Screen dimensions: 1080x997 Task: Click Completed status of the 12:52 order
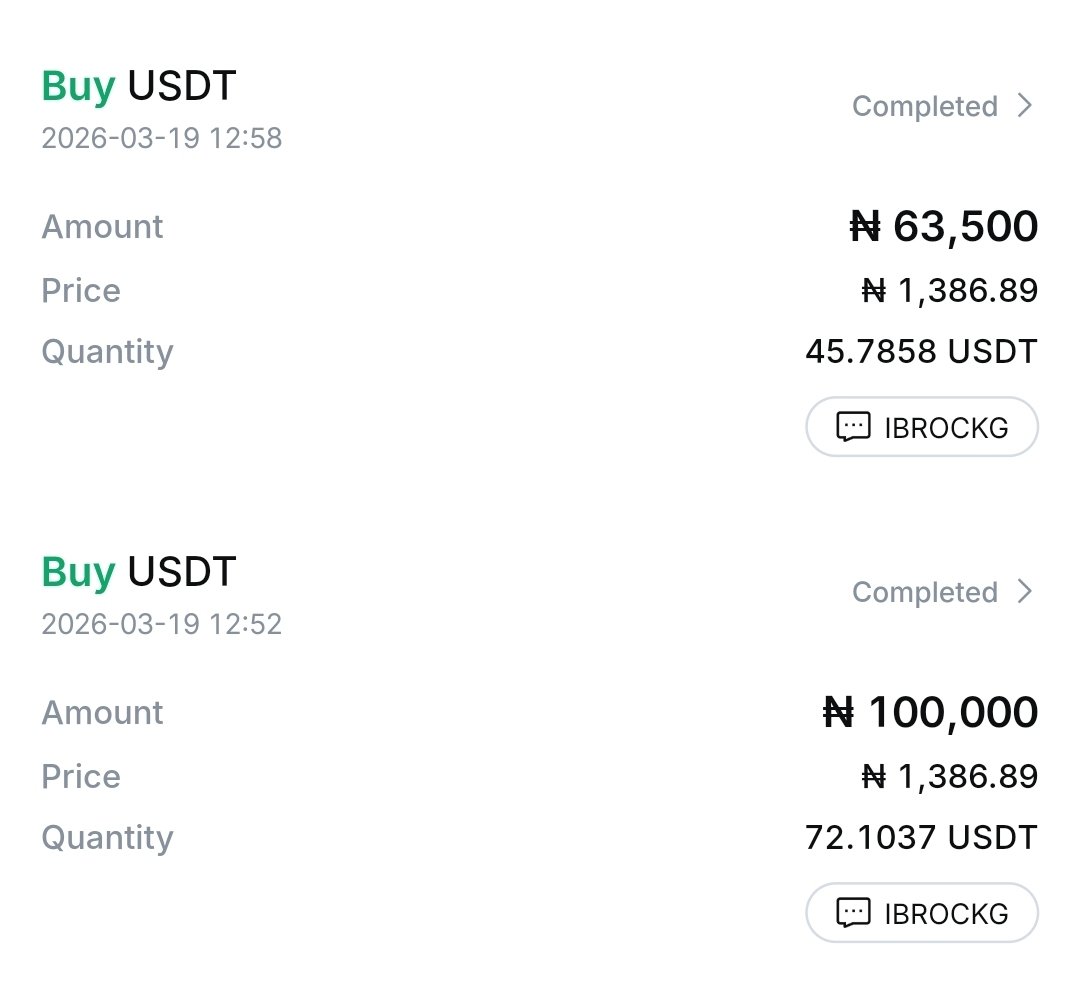point(925,593)
